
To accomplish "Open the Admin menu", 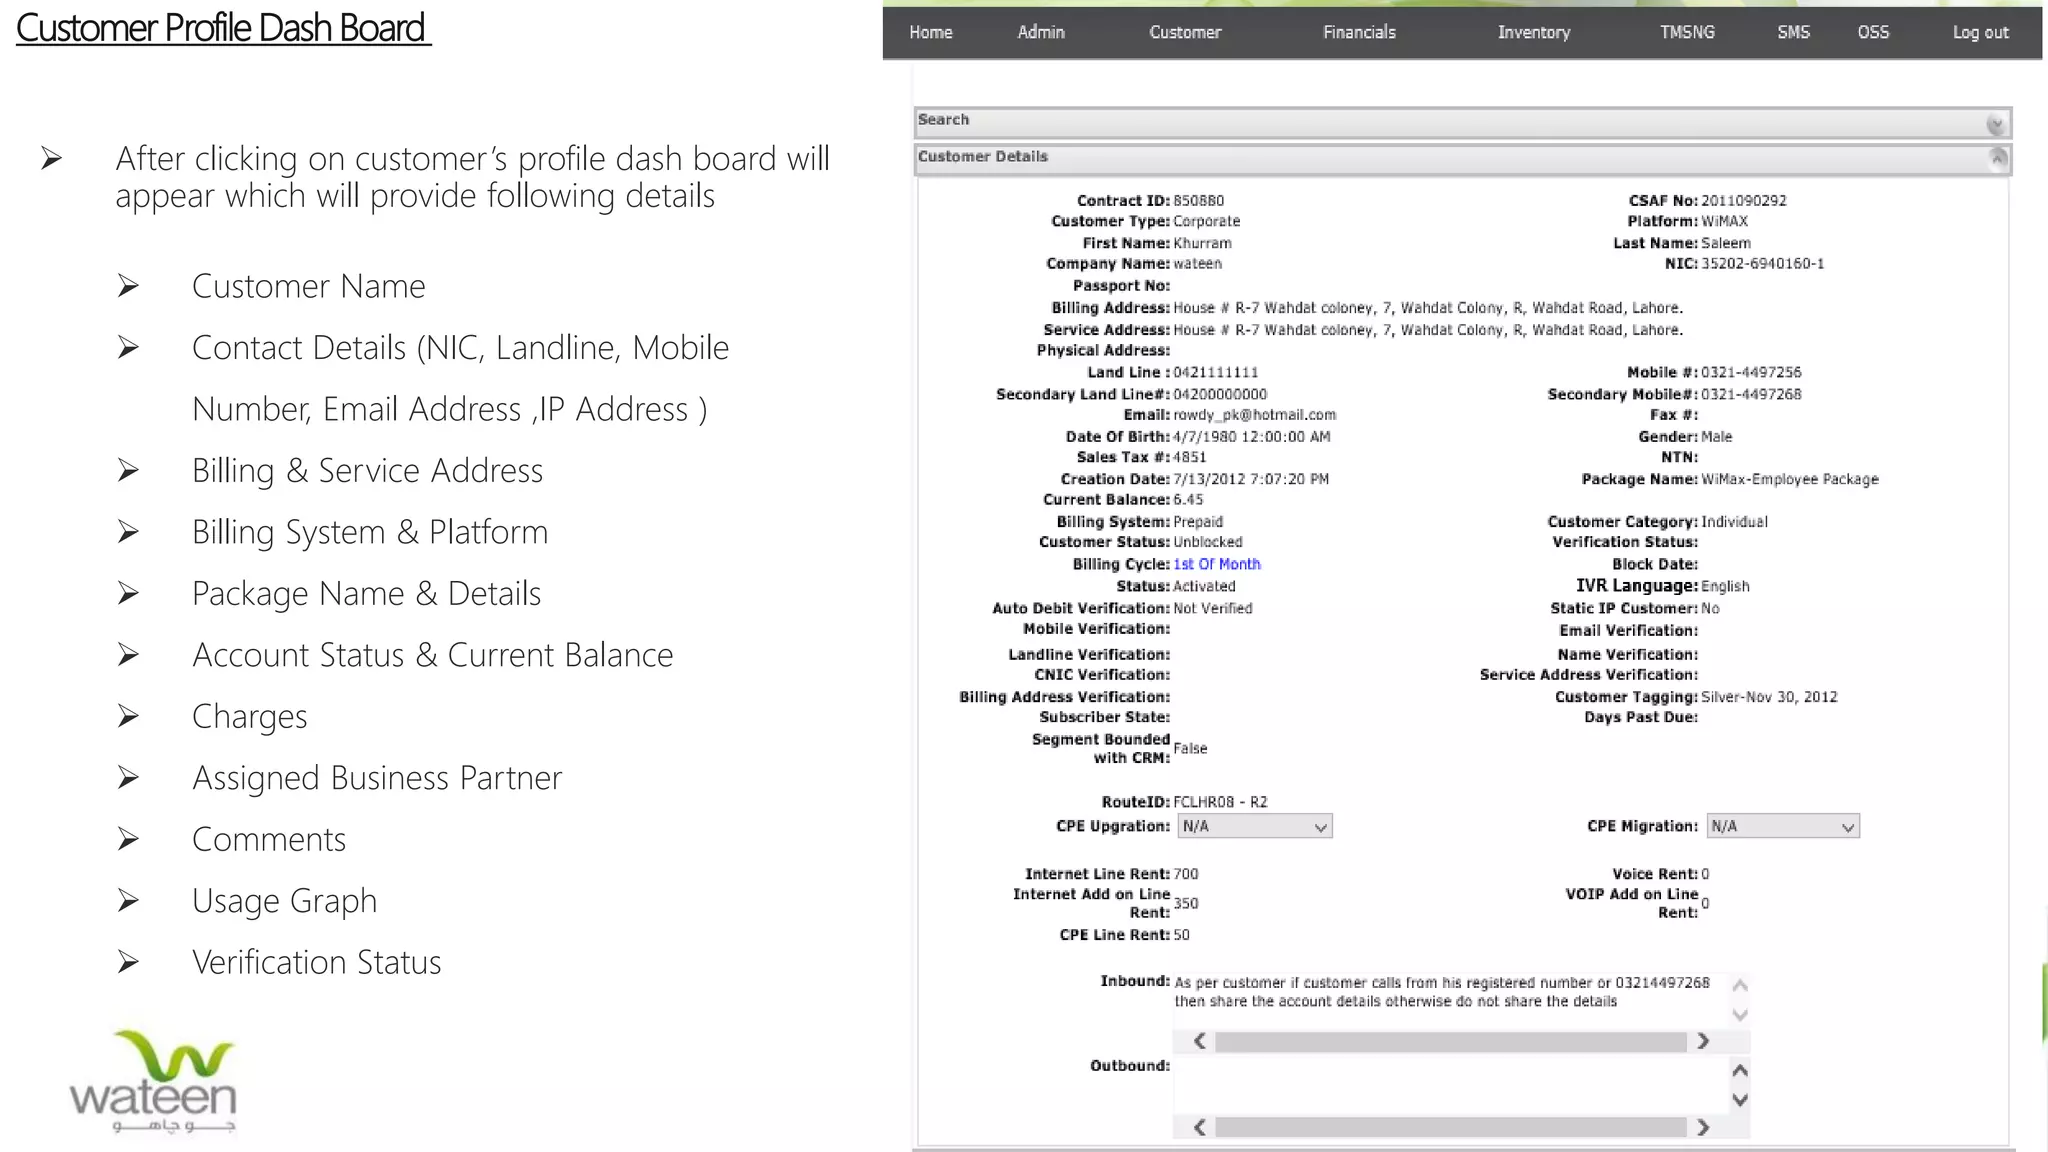I will click(x=1041, y=33).
